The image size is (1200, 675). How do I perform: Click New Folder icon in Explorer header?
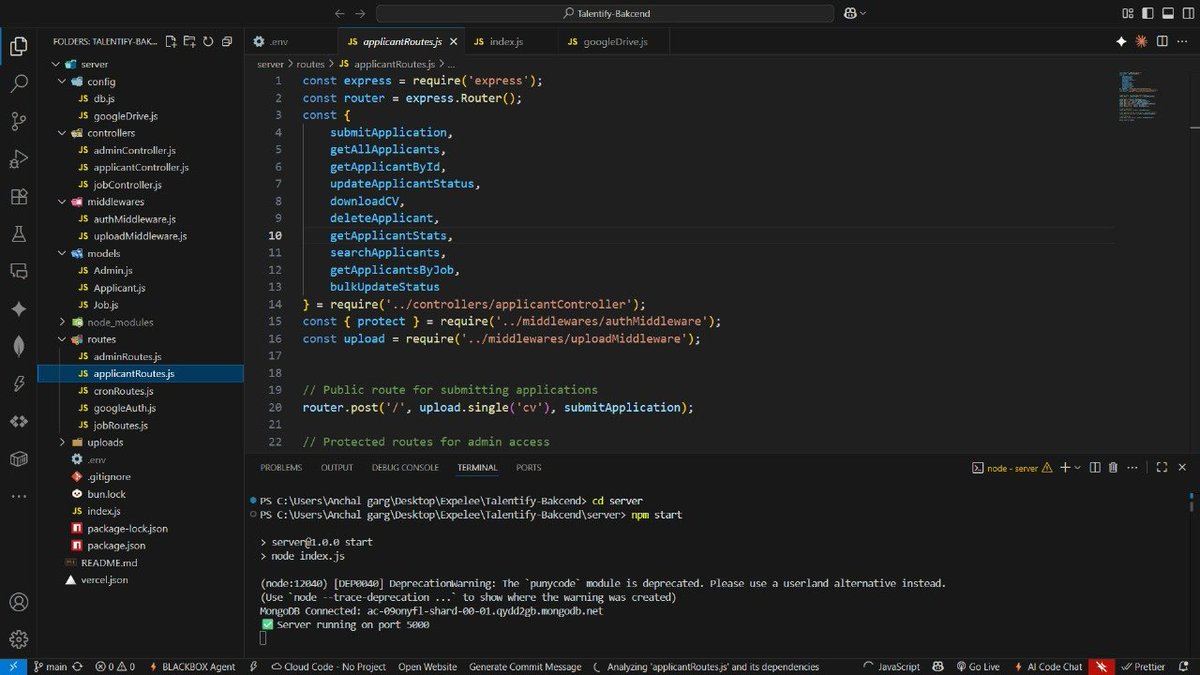tap(190, 42)
